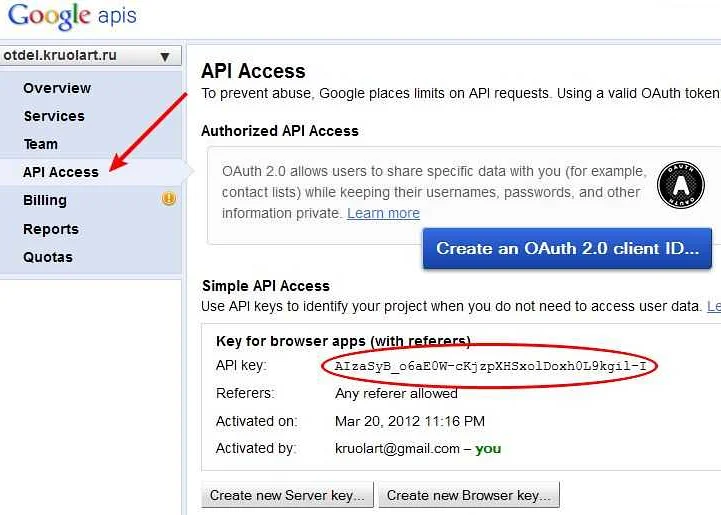Click Create new Server key button

click(x=287, y=495)
